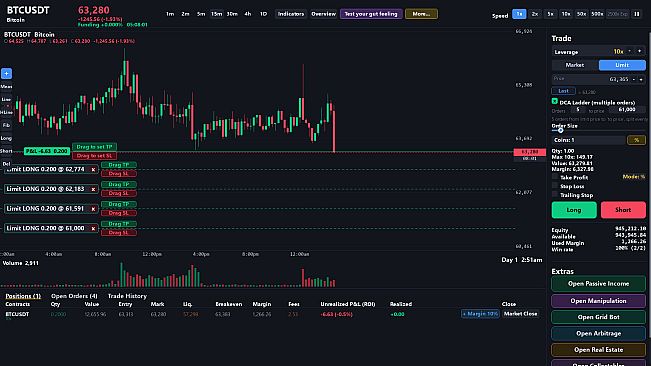Uncheck DCA Ladder multiple orders checkbox
651x366 pixels.
click(555, 101)
